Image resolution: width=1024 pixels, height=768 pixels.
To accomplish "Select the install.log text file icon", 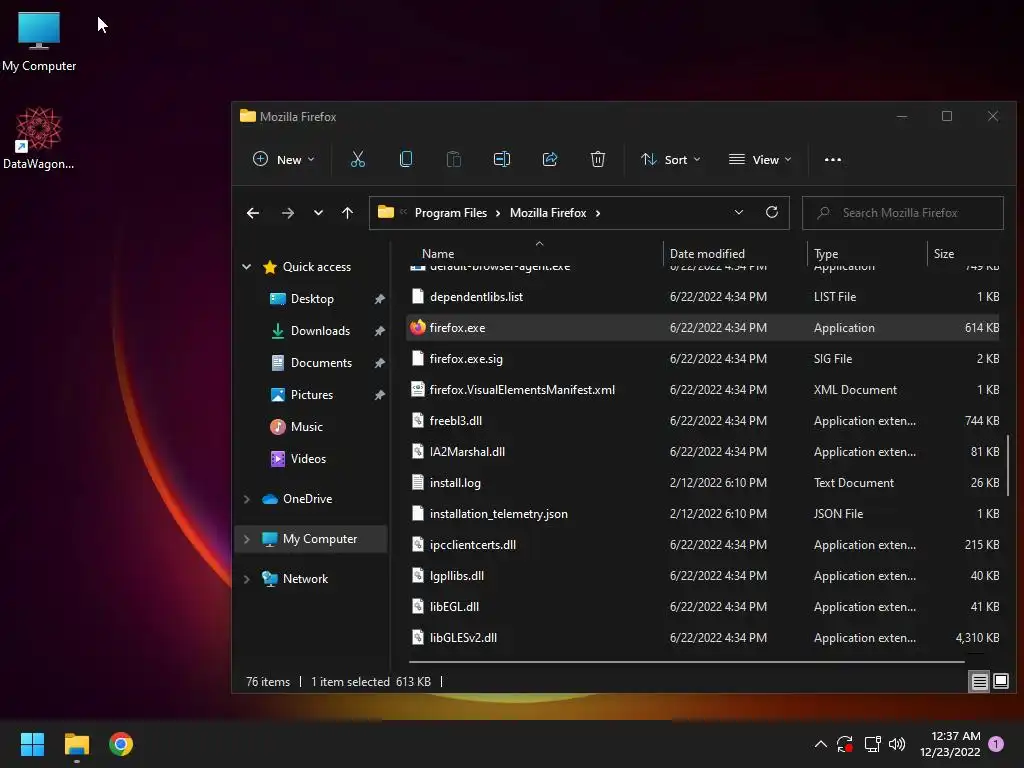I will (418, 483).
